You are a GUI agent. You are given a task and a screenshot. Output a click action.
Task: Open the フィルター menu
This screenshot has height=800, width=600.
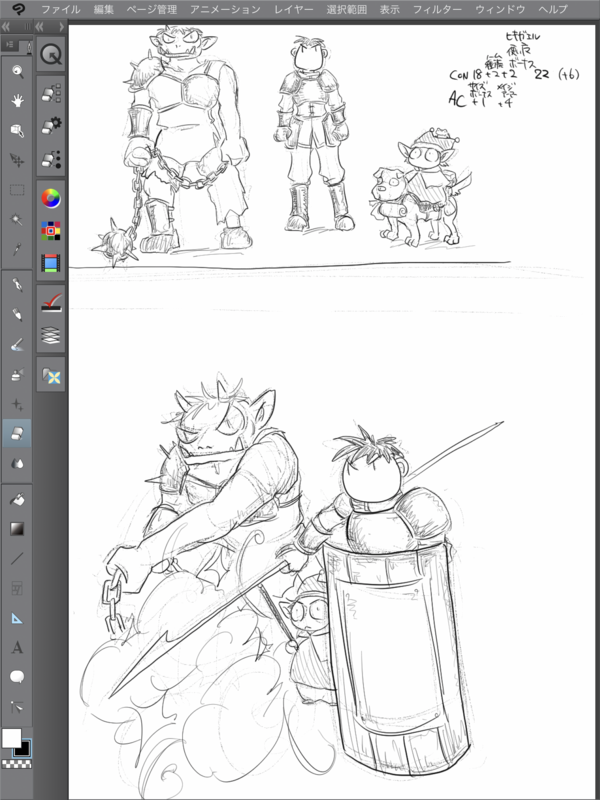[x=437, y=9]
